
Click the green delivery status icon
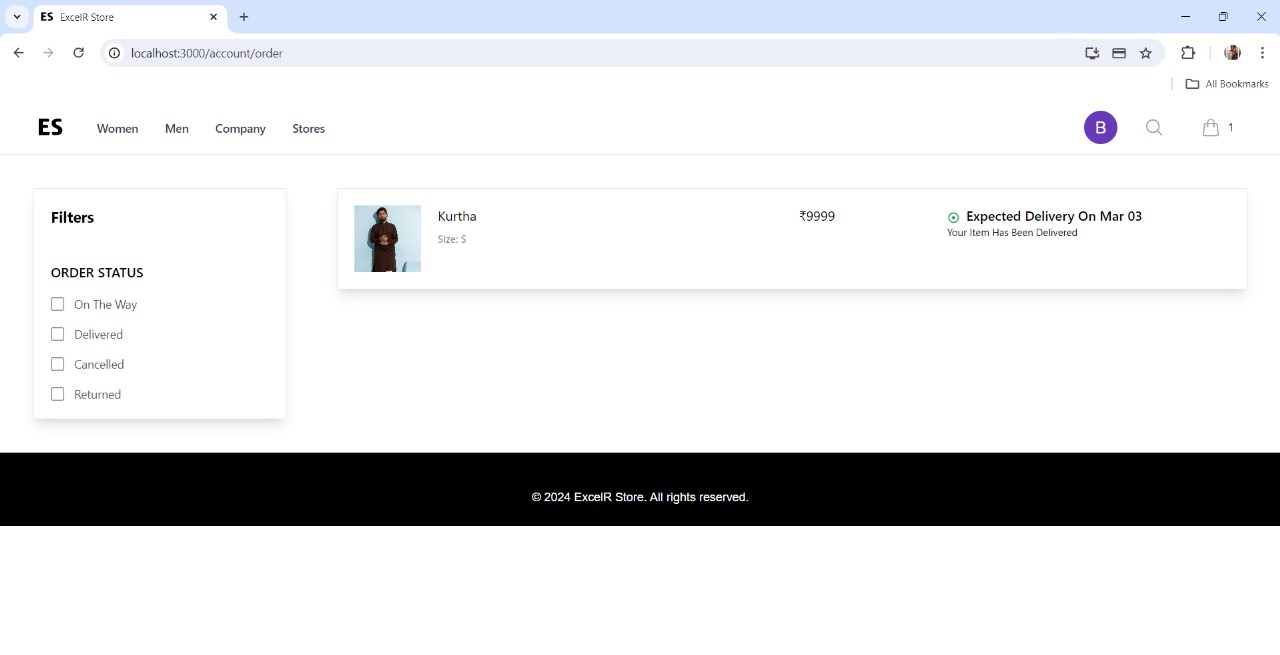click(953, 217)
